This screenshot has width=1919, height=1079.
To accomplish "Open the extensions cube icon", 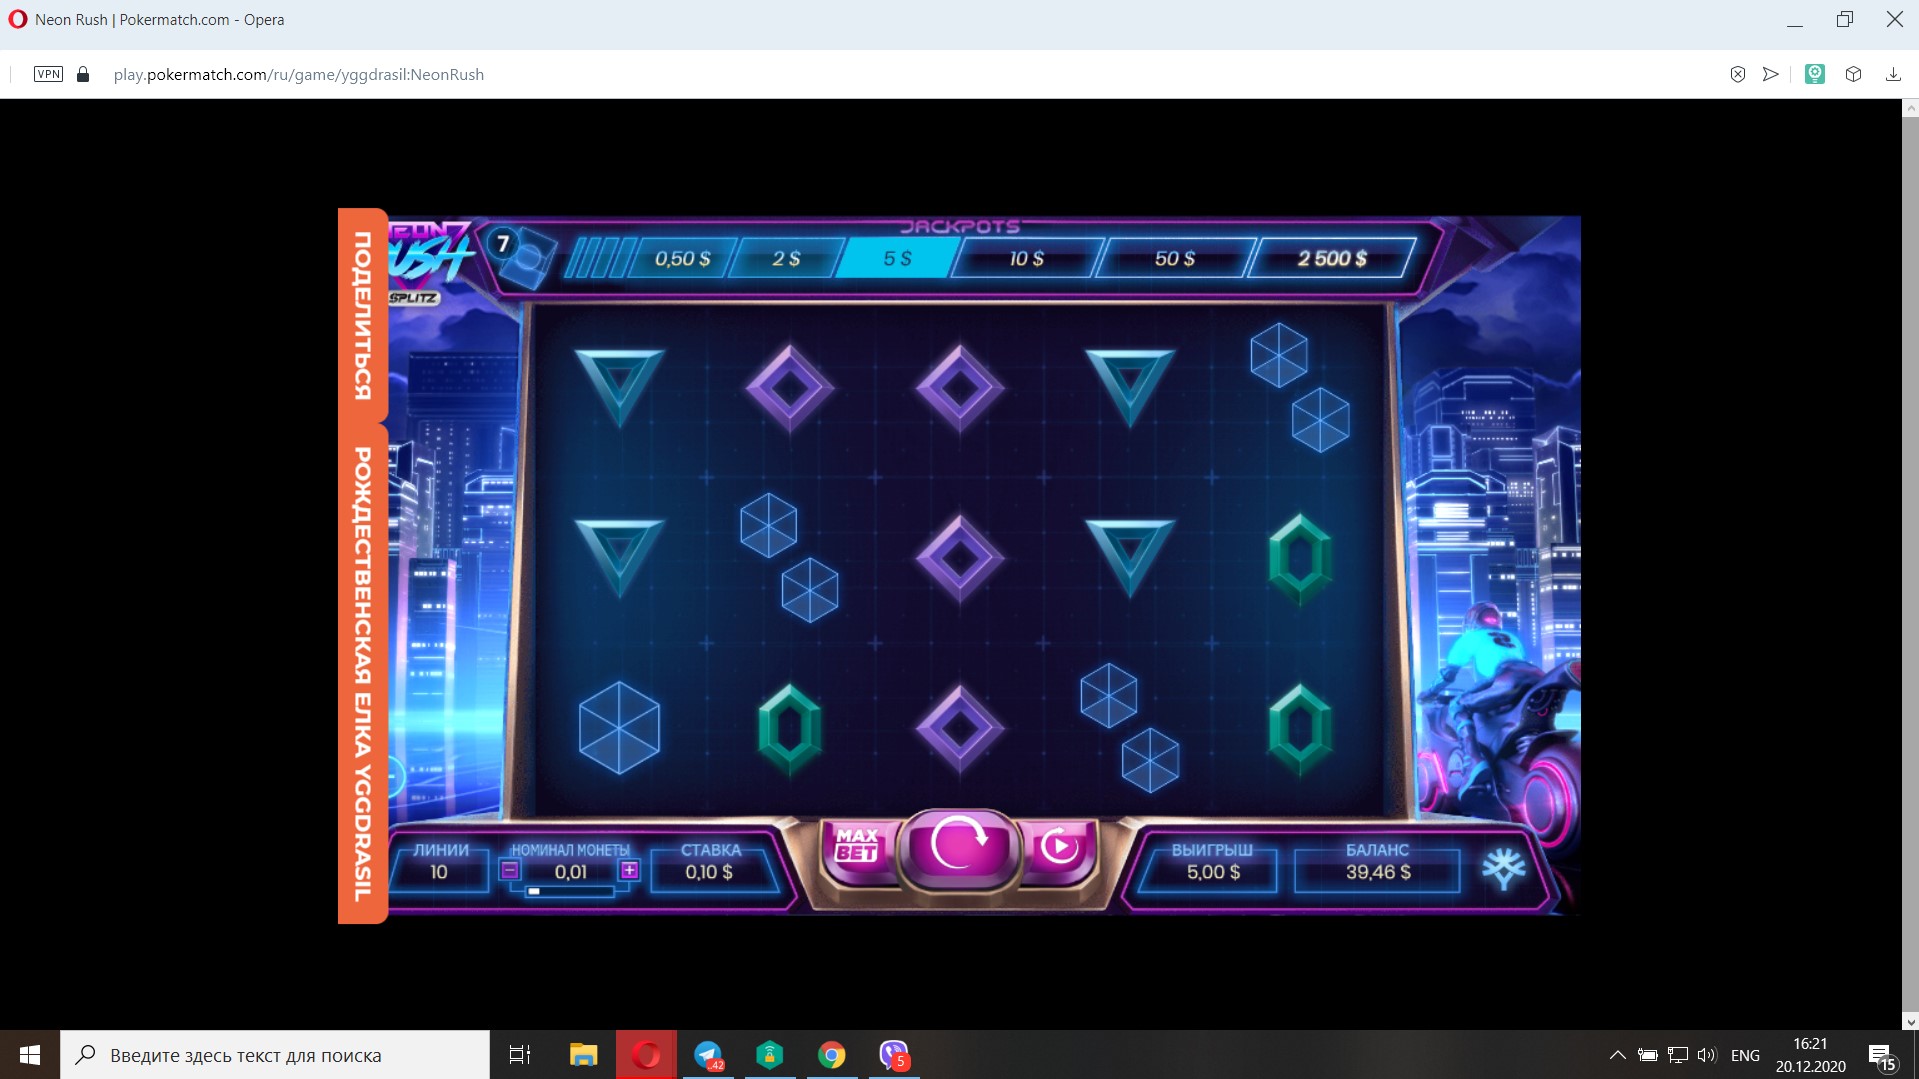I will click(1853, 74).
